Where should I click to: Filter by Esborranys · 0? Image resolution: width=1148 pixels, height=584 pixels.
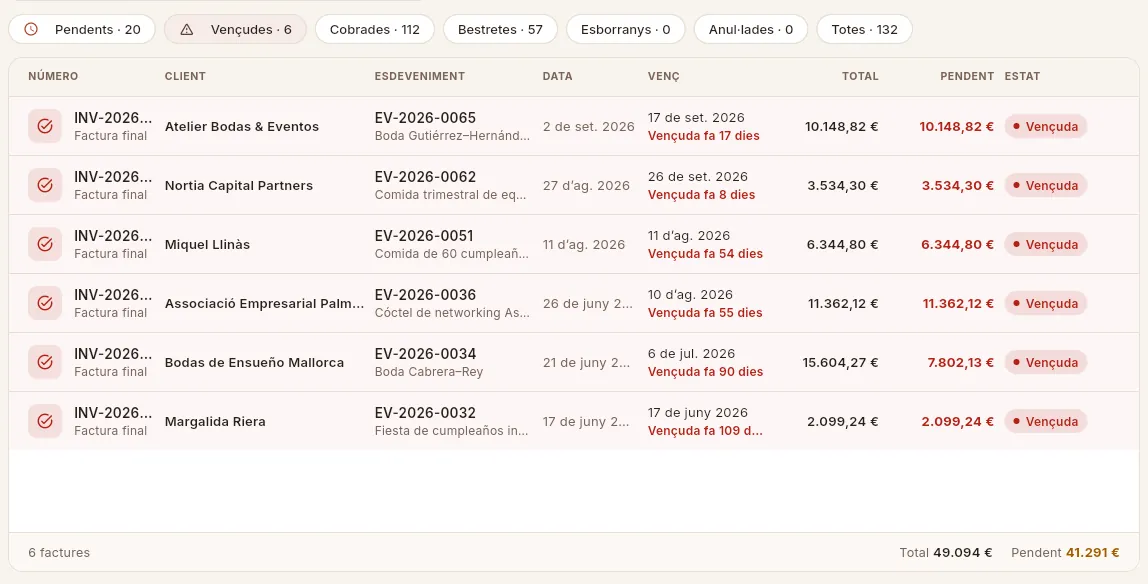(x=626, y=29)
